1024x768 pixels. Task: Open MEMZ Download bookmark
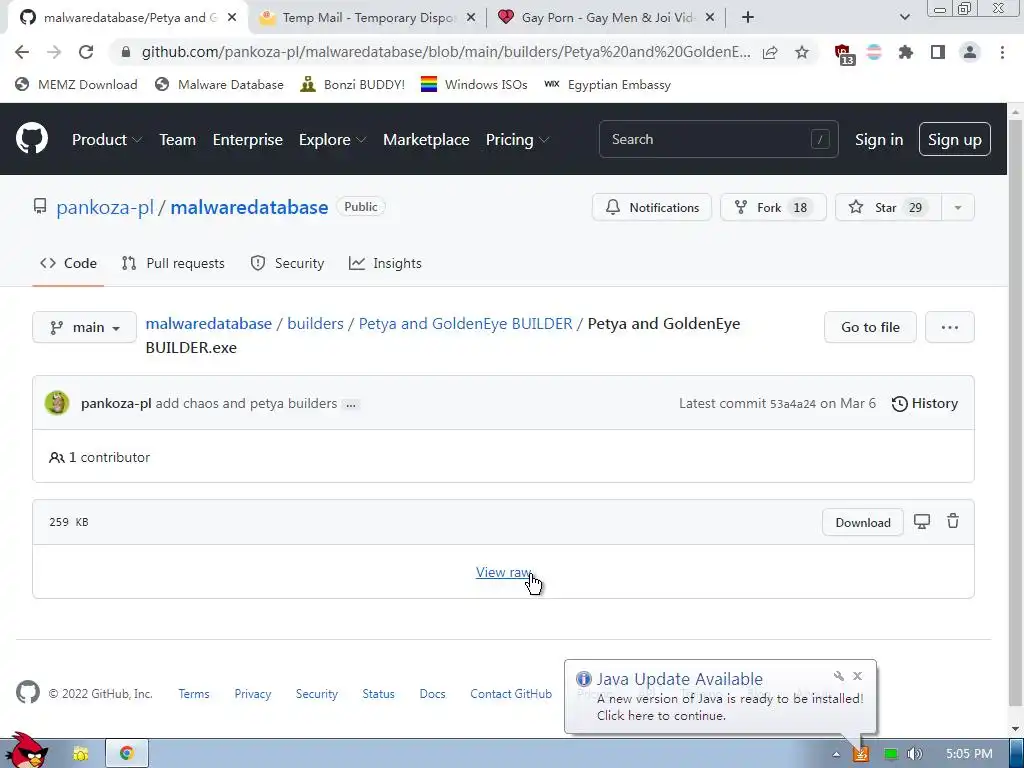pyautogui.click(x=76, y=84)
